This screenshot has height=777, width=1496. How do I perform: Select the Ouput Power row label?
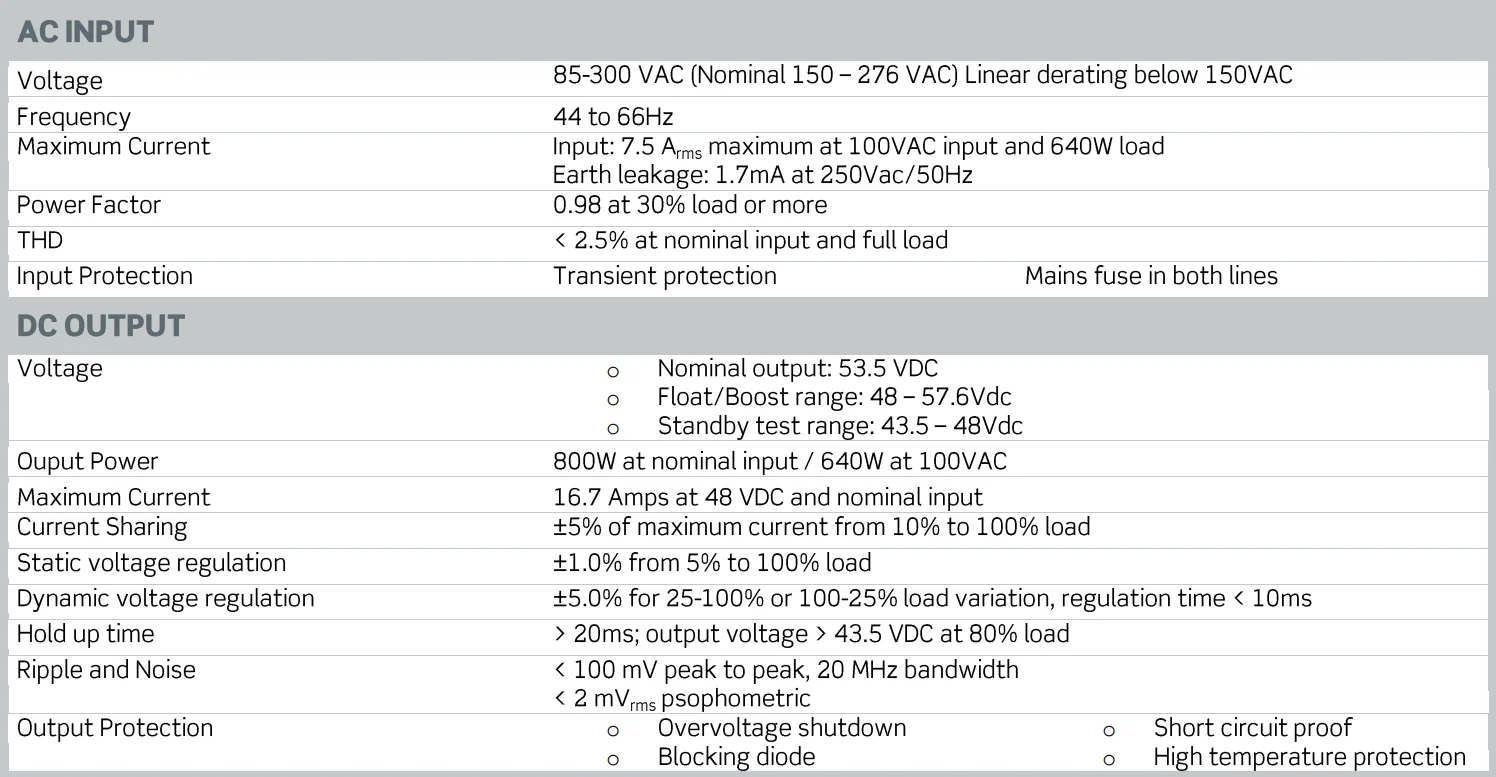click(x=88, y=462)
